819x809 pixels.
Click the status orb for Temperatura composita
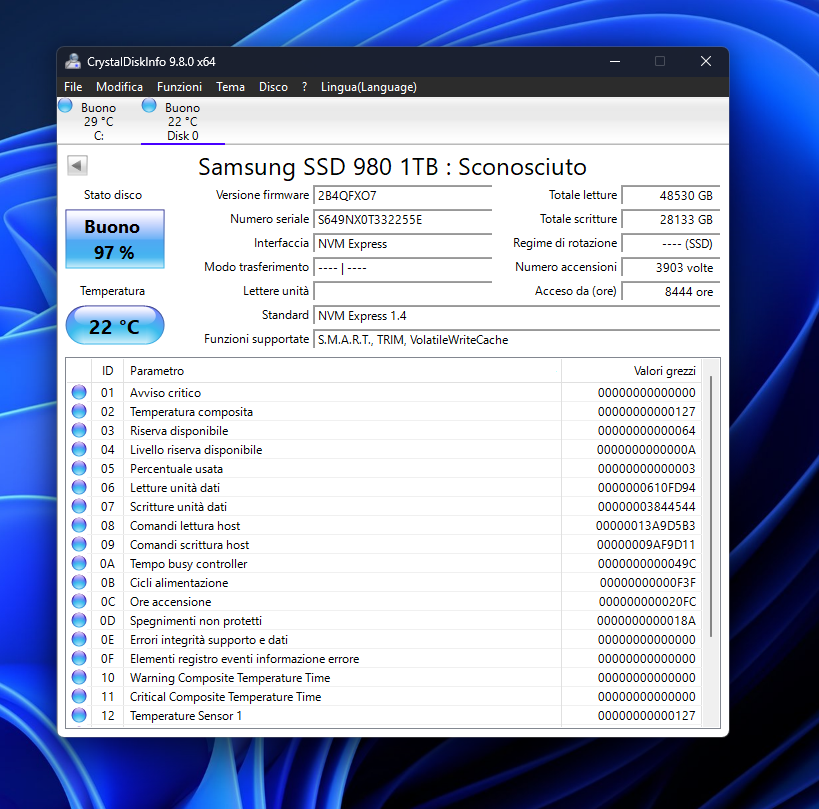point(79,412)
